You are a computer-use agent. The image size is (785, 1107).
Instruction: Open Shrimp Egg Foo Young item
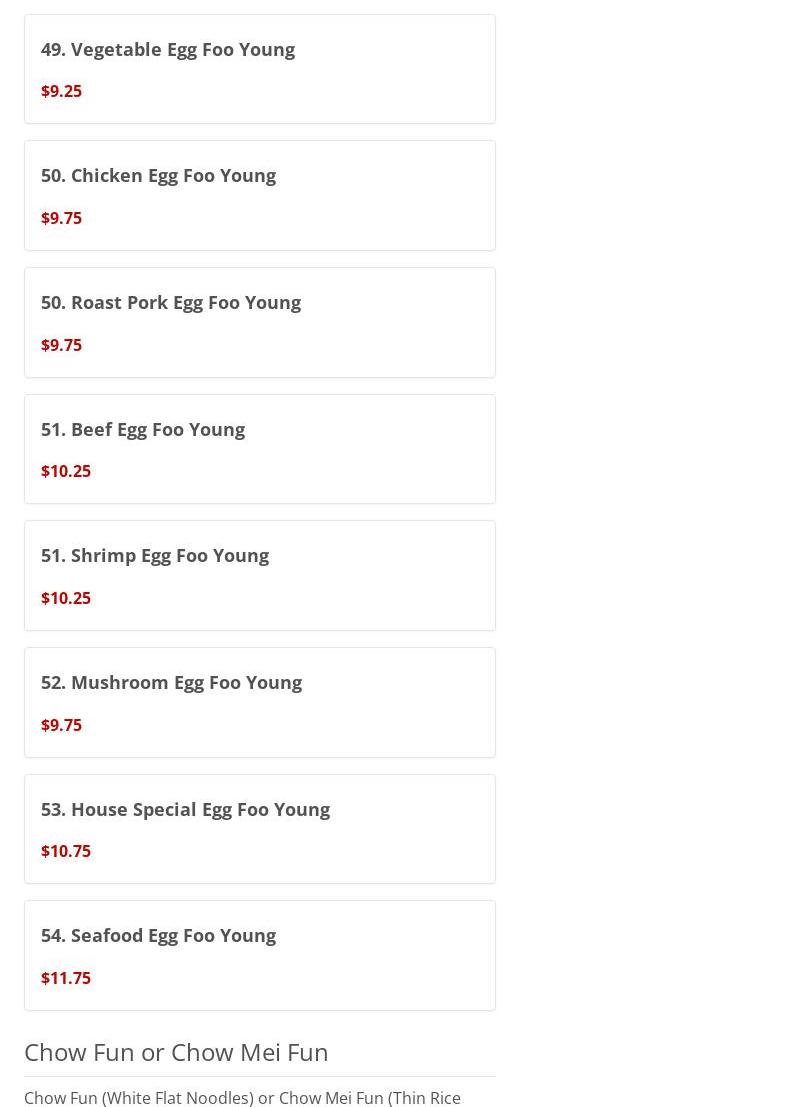point(154,555)
